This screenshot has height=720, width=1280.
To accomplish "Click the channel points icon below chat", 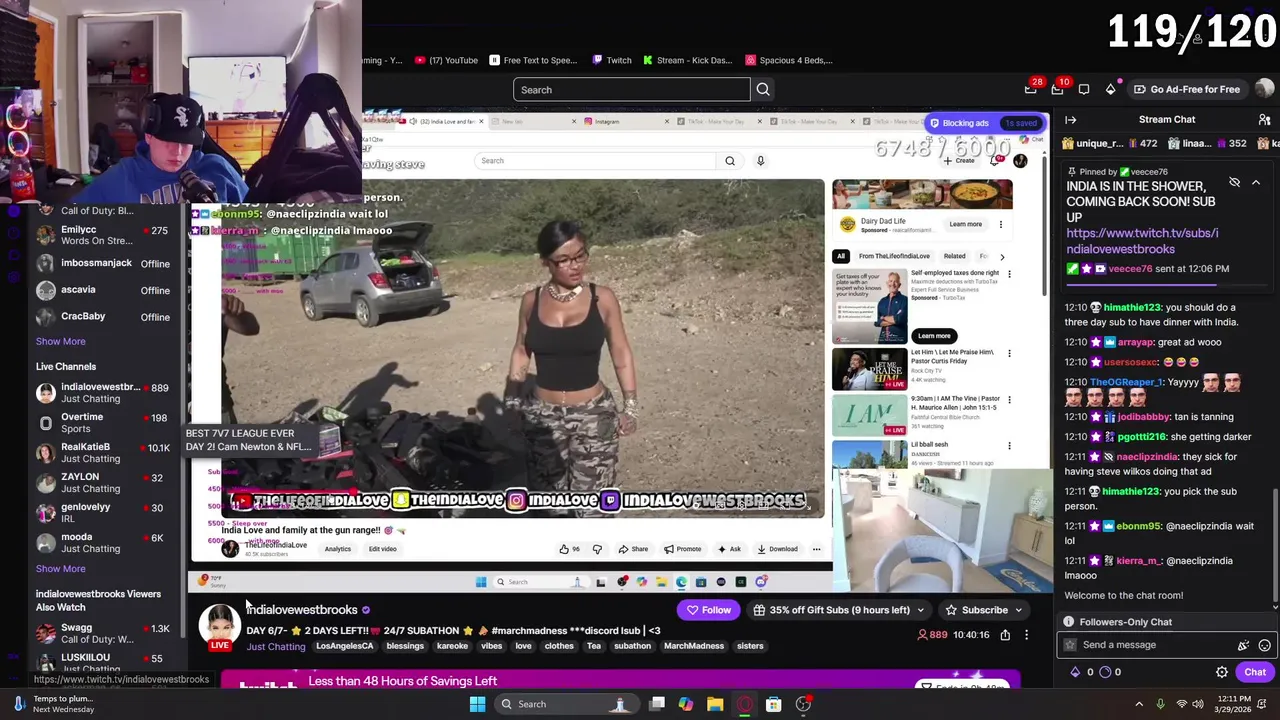I will (1105, 672).
